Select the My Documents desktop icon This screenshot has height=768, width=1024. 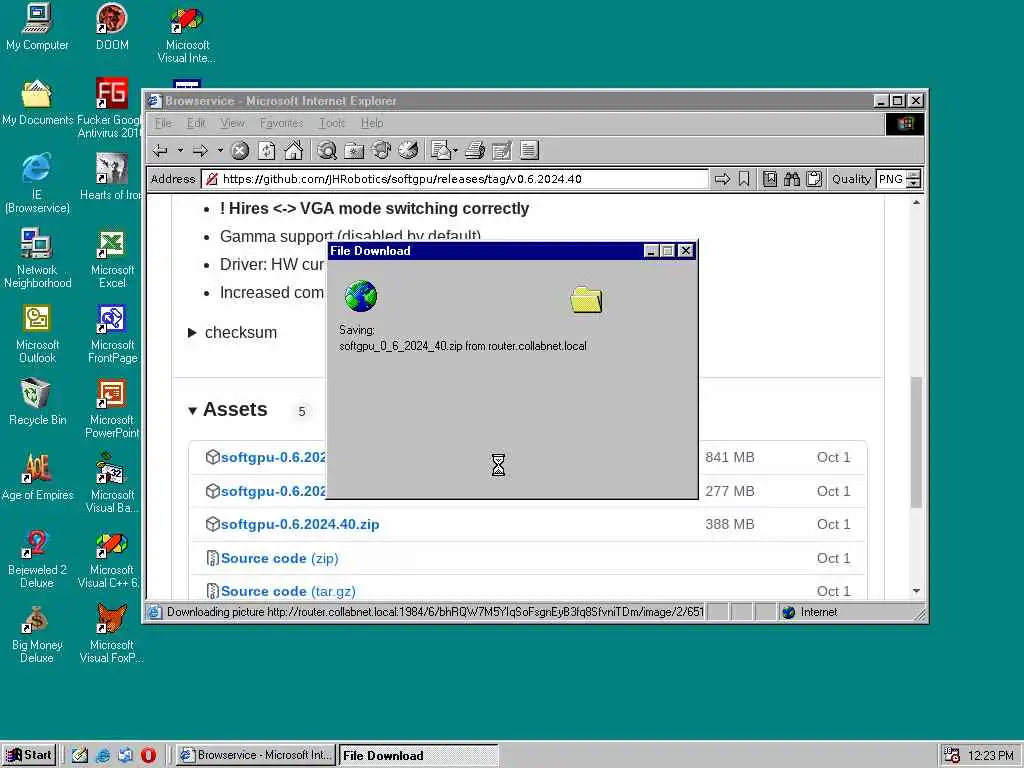click(x=37, y=103)
